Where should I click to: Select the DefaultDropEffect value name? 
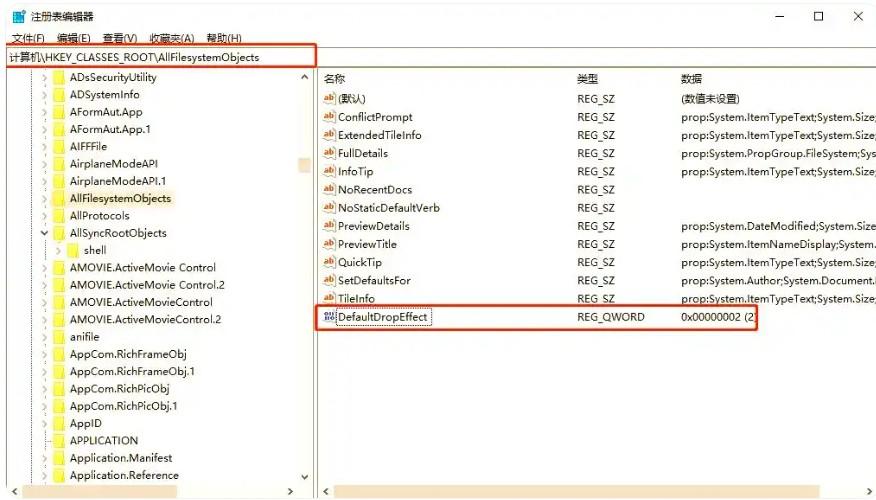pyautogui.click(x=383, y=317)
